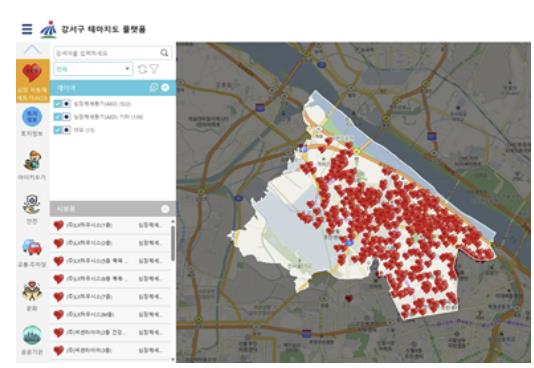Click the chat bubble icon in layer header
The image size is (534, 368).
click(x=154, y=87)
